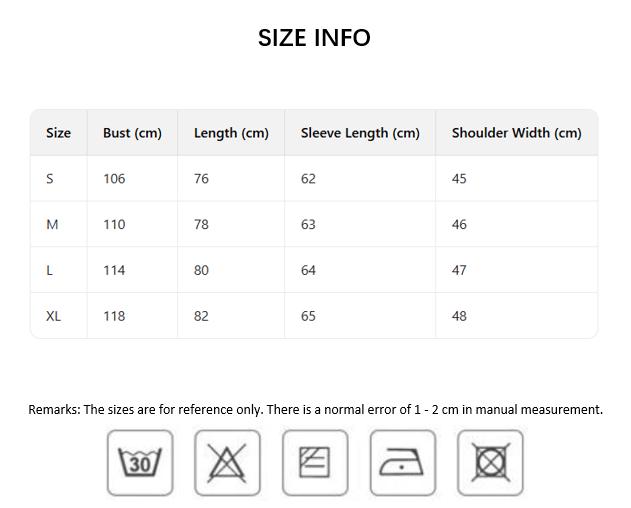Click the do not tumble dry icon
This screenshot has height=508, width=631.
[490, 463]
